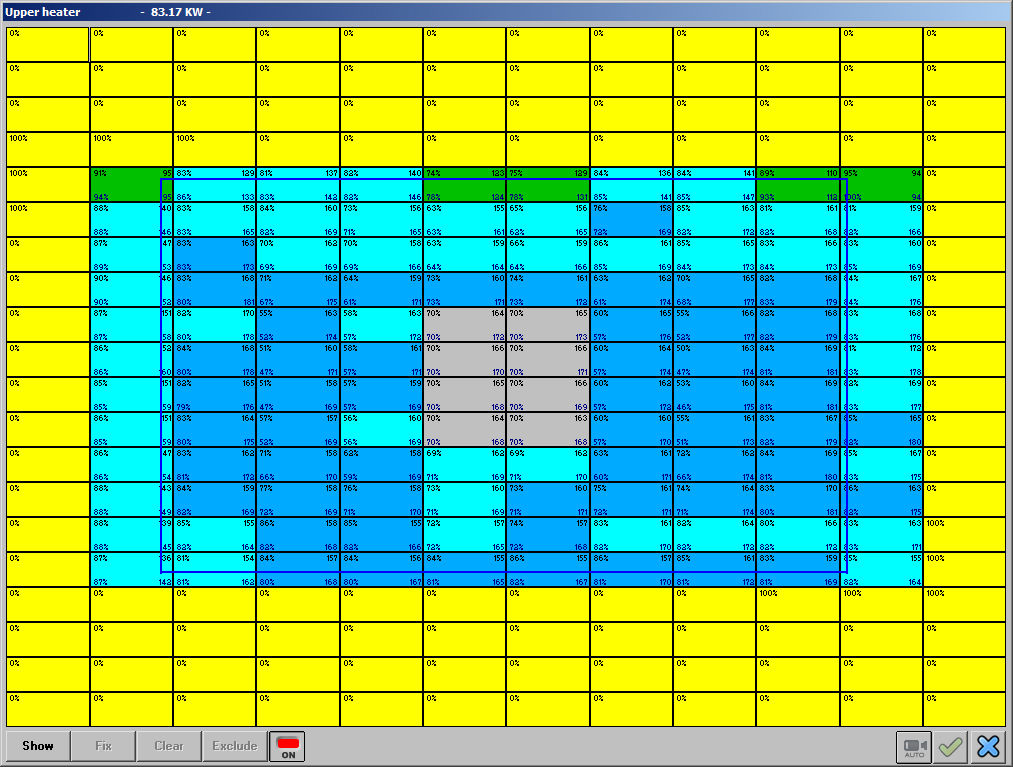The image size is (1013, 767).
Task: Select heater cell 84% 136
Action: pyautogui.click(x=631, y=185)
